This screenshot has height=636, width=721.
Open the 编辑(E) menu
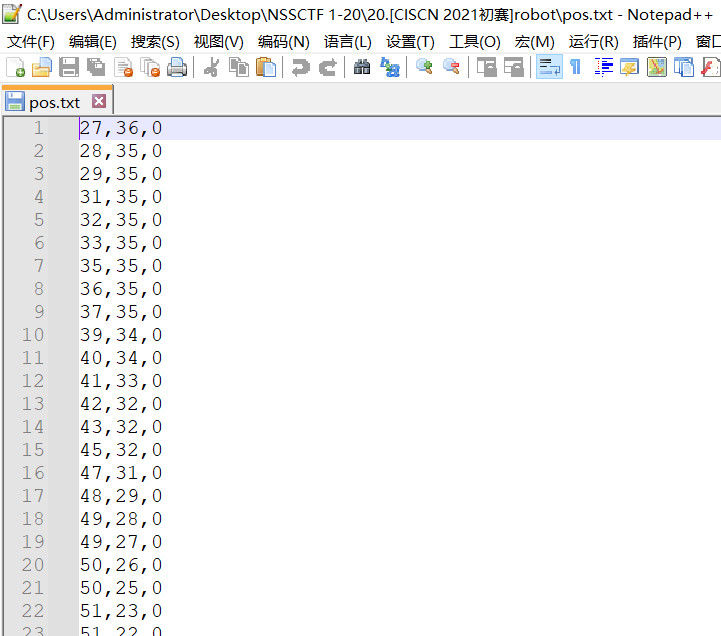click(92, 42)
